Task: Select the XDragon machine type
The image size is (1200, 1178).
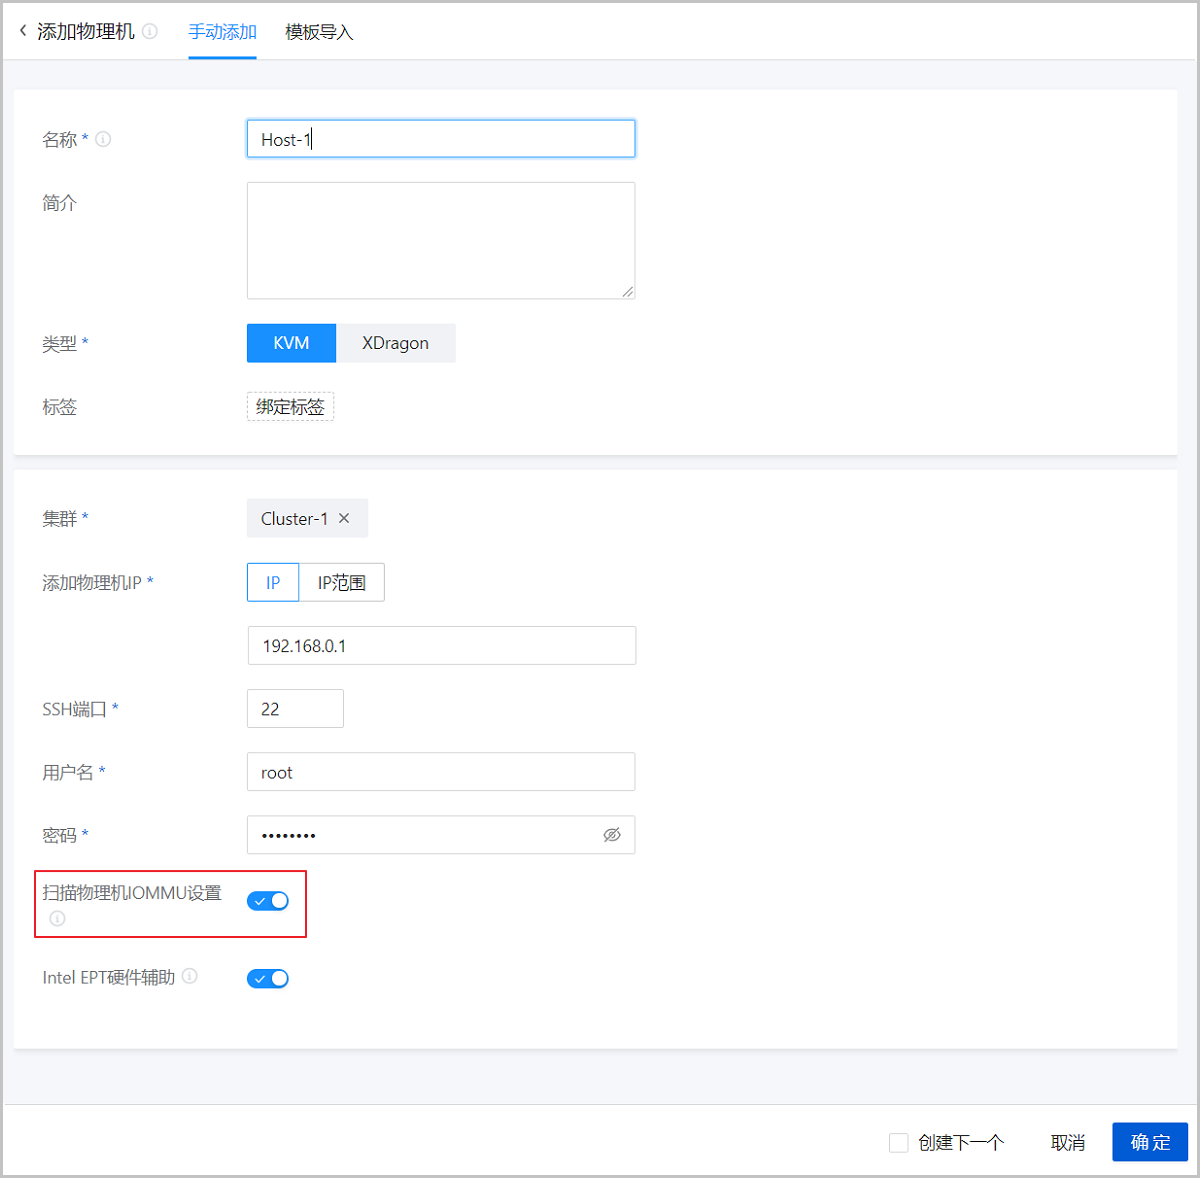Action: point(395,343)
